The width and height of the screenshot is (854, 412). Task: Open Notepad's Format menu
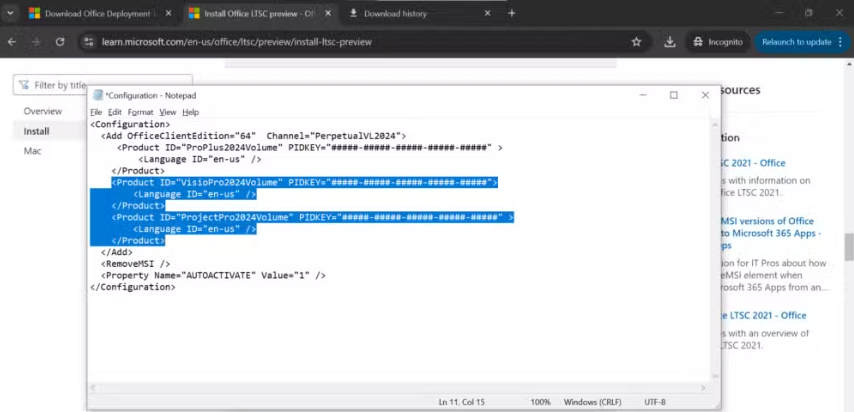coord(141,112)
